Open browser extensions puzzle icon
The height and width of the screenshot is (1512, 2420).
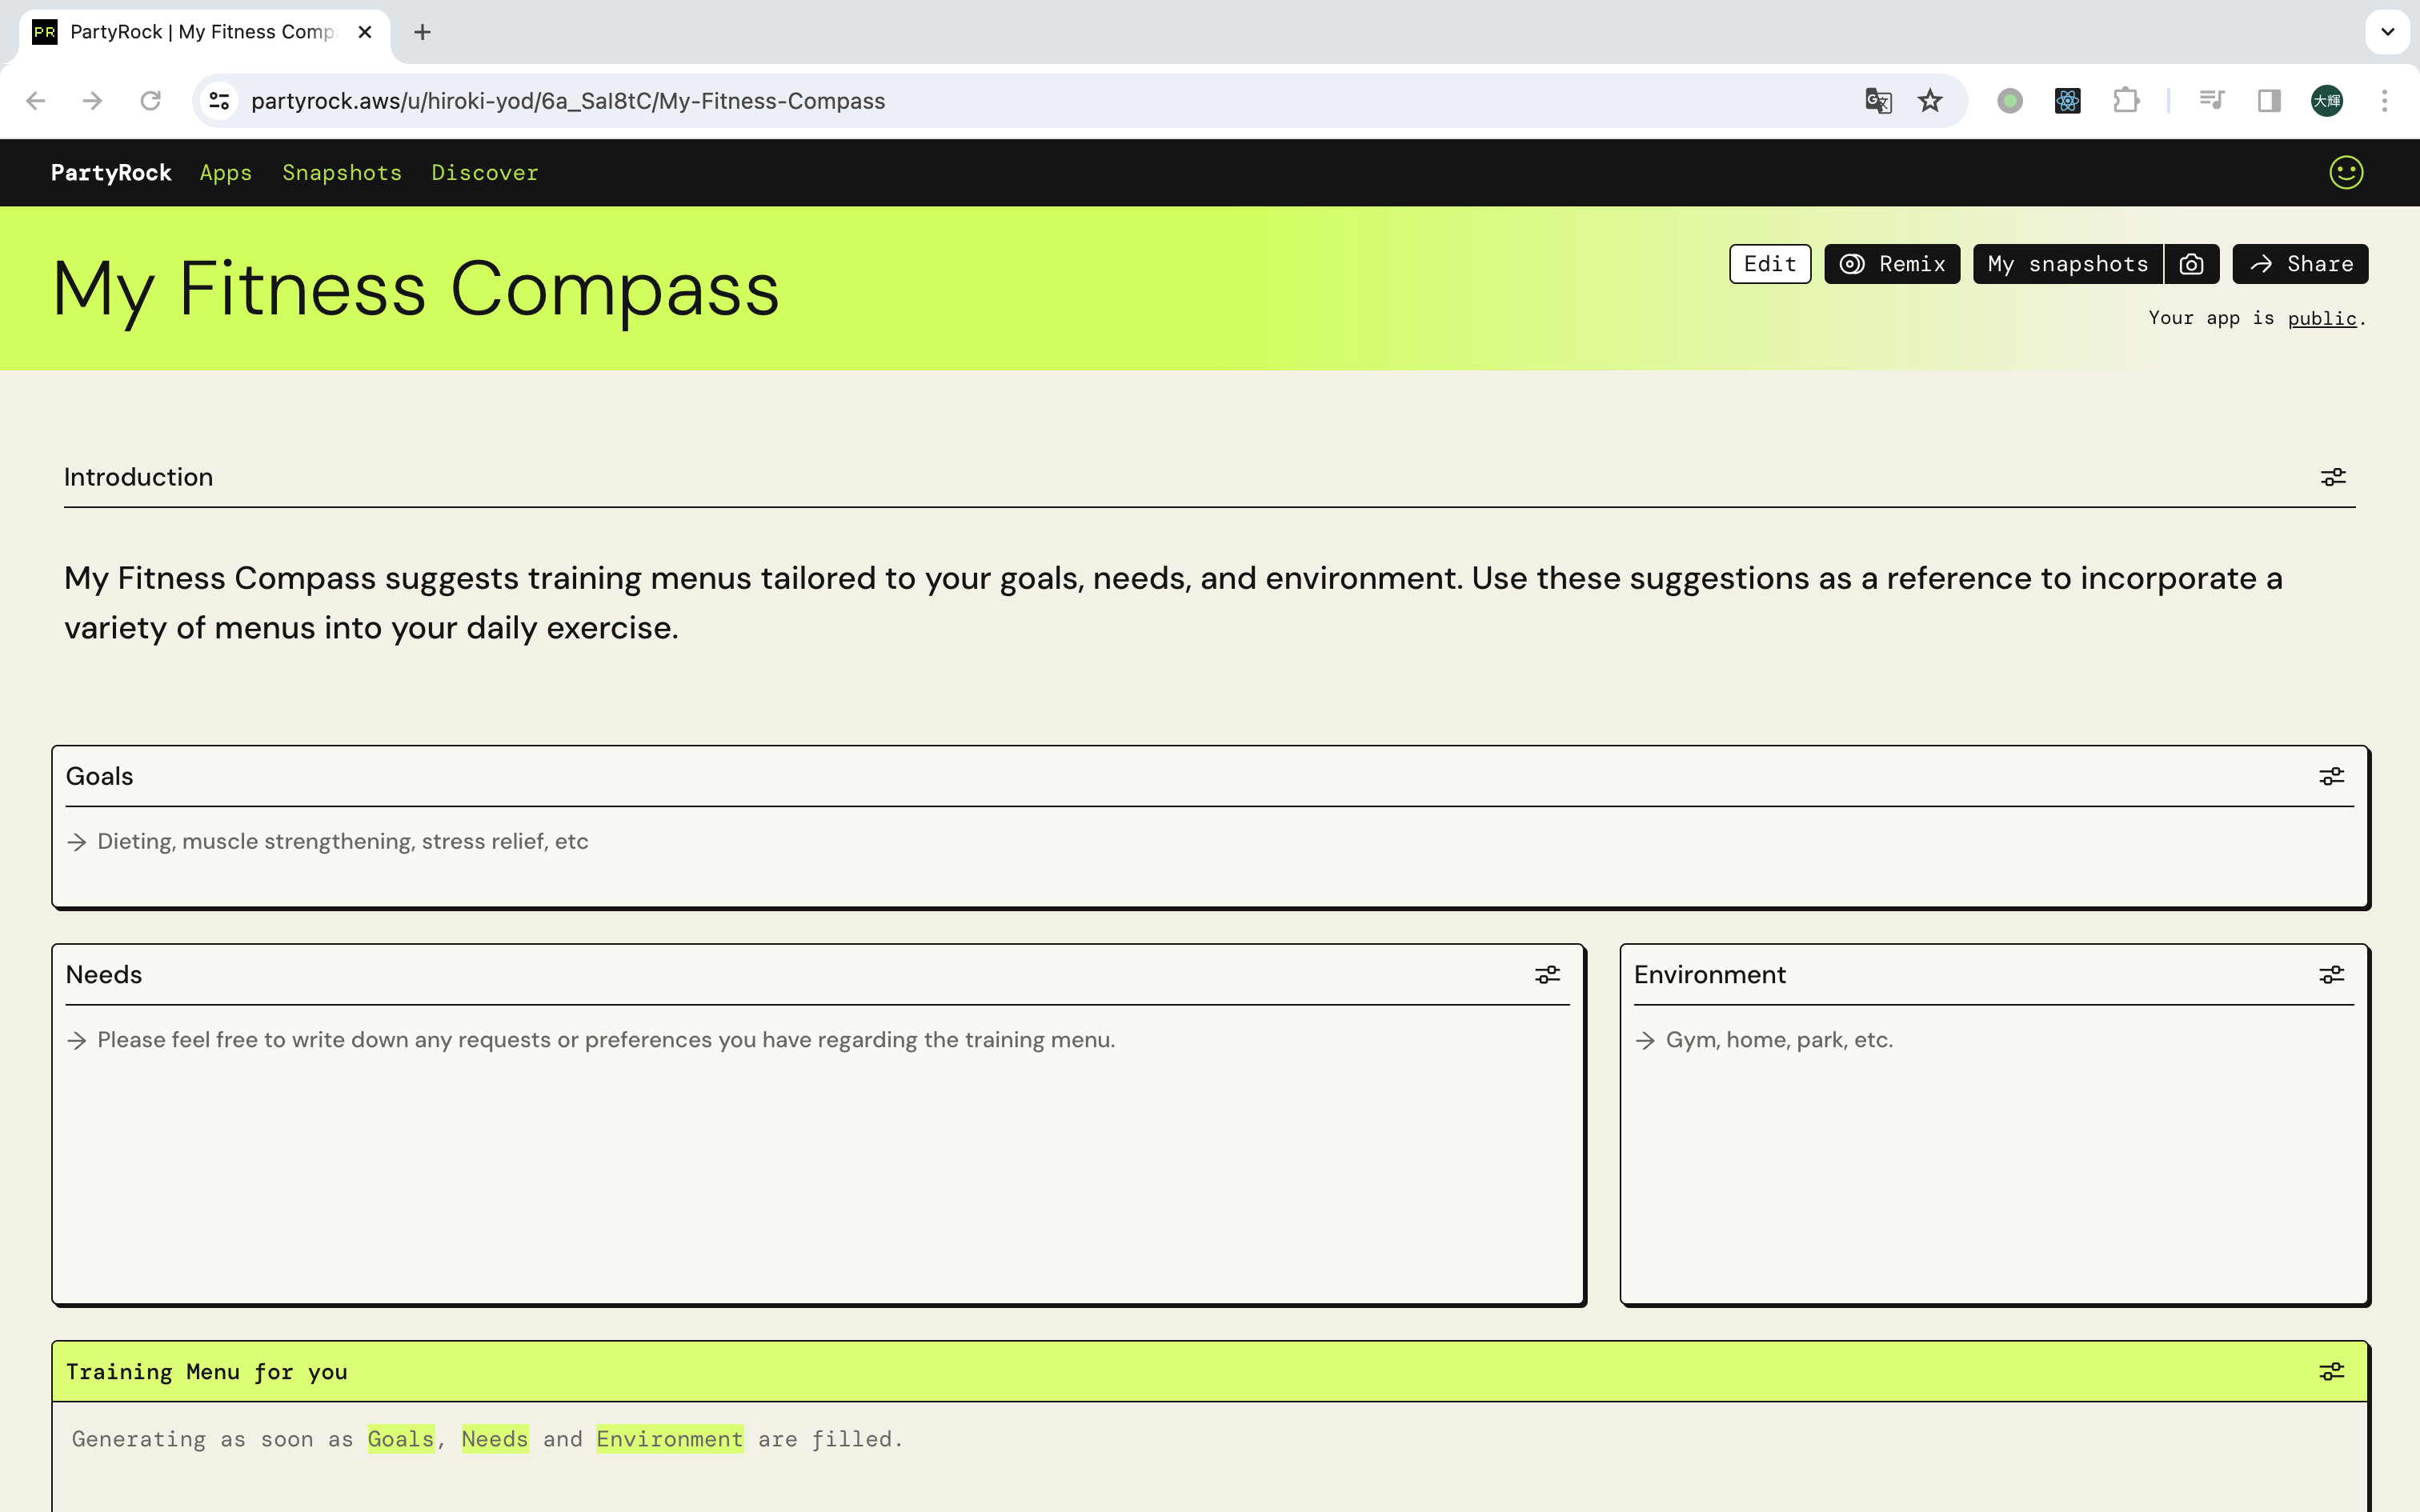coord(2125,101)
